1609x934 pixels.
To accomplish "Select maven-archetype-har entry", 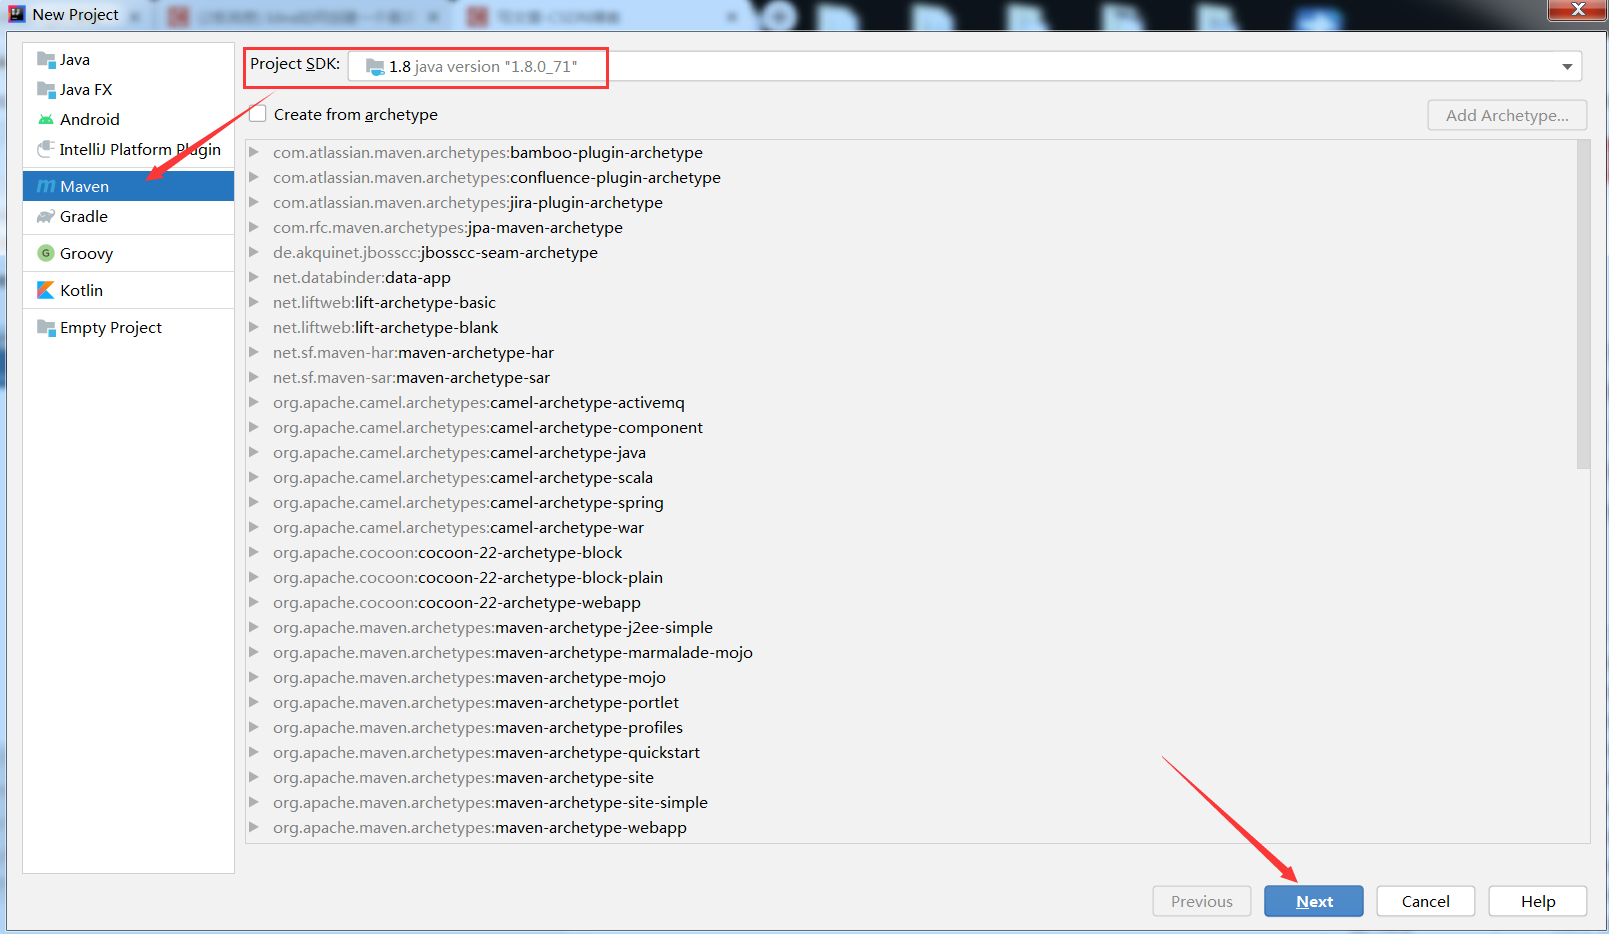I will click(x=413, y=352).
